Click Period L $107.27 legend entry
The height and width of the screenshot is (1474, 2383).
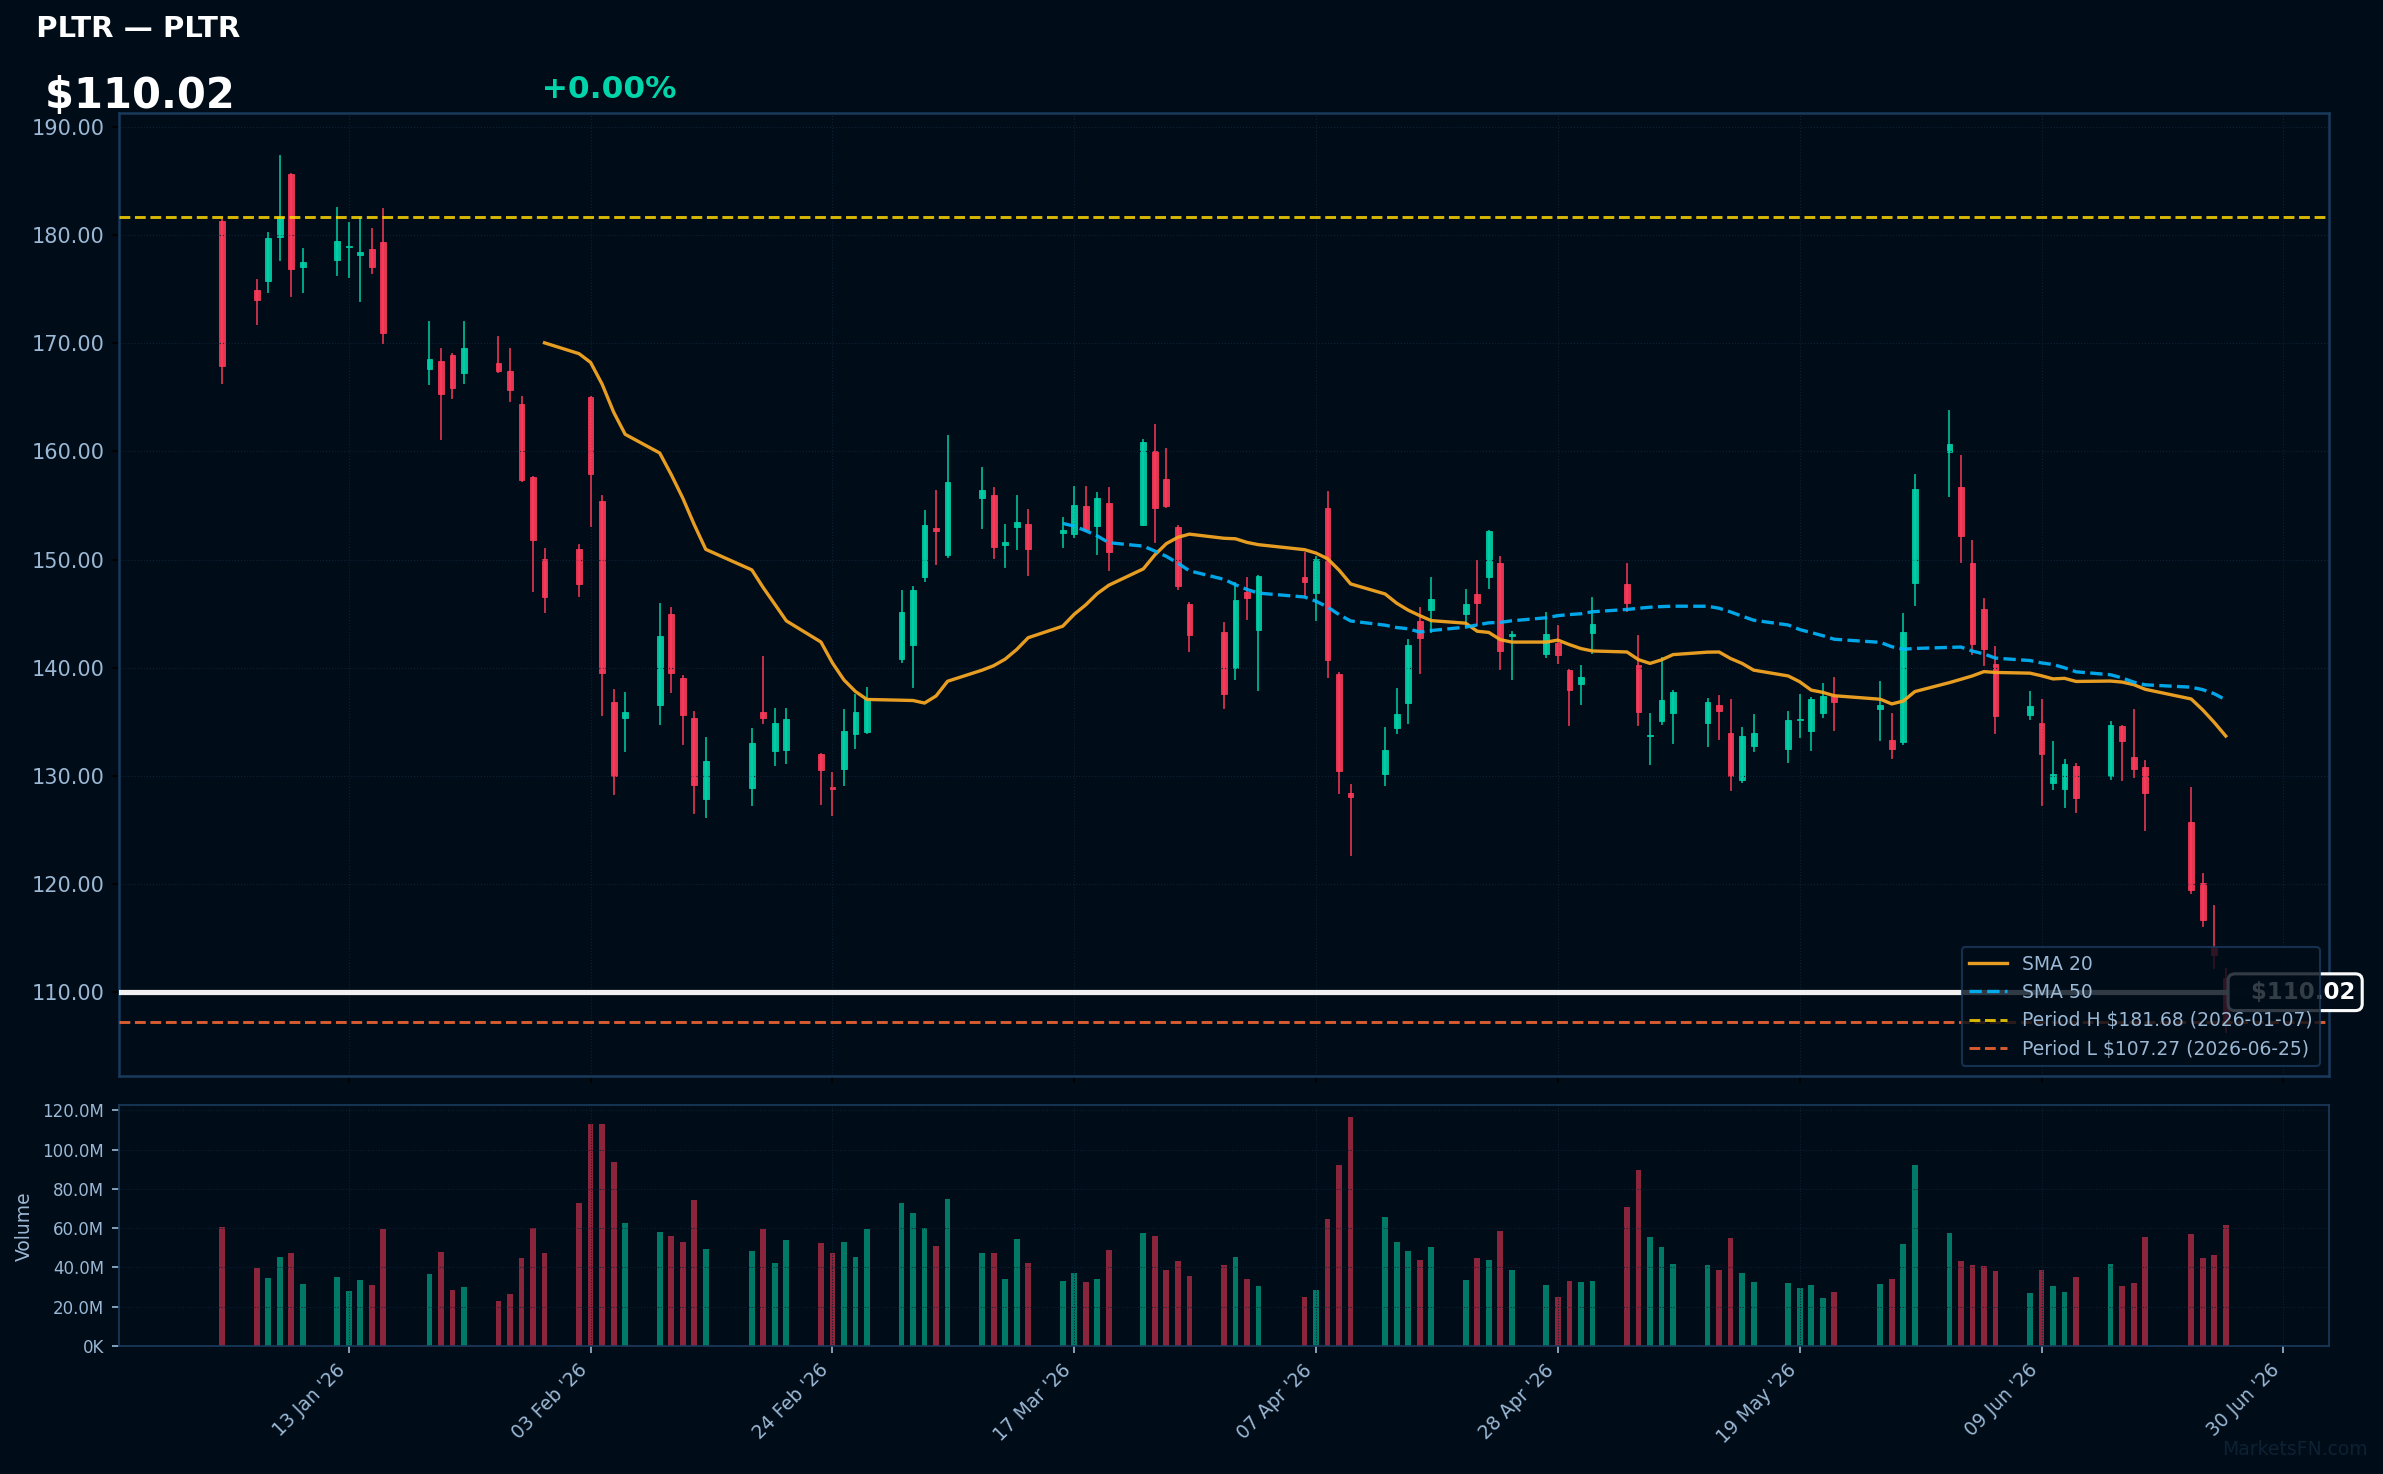[x=2138, y=1048]
